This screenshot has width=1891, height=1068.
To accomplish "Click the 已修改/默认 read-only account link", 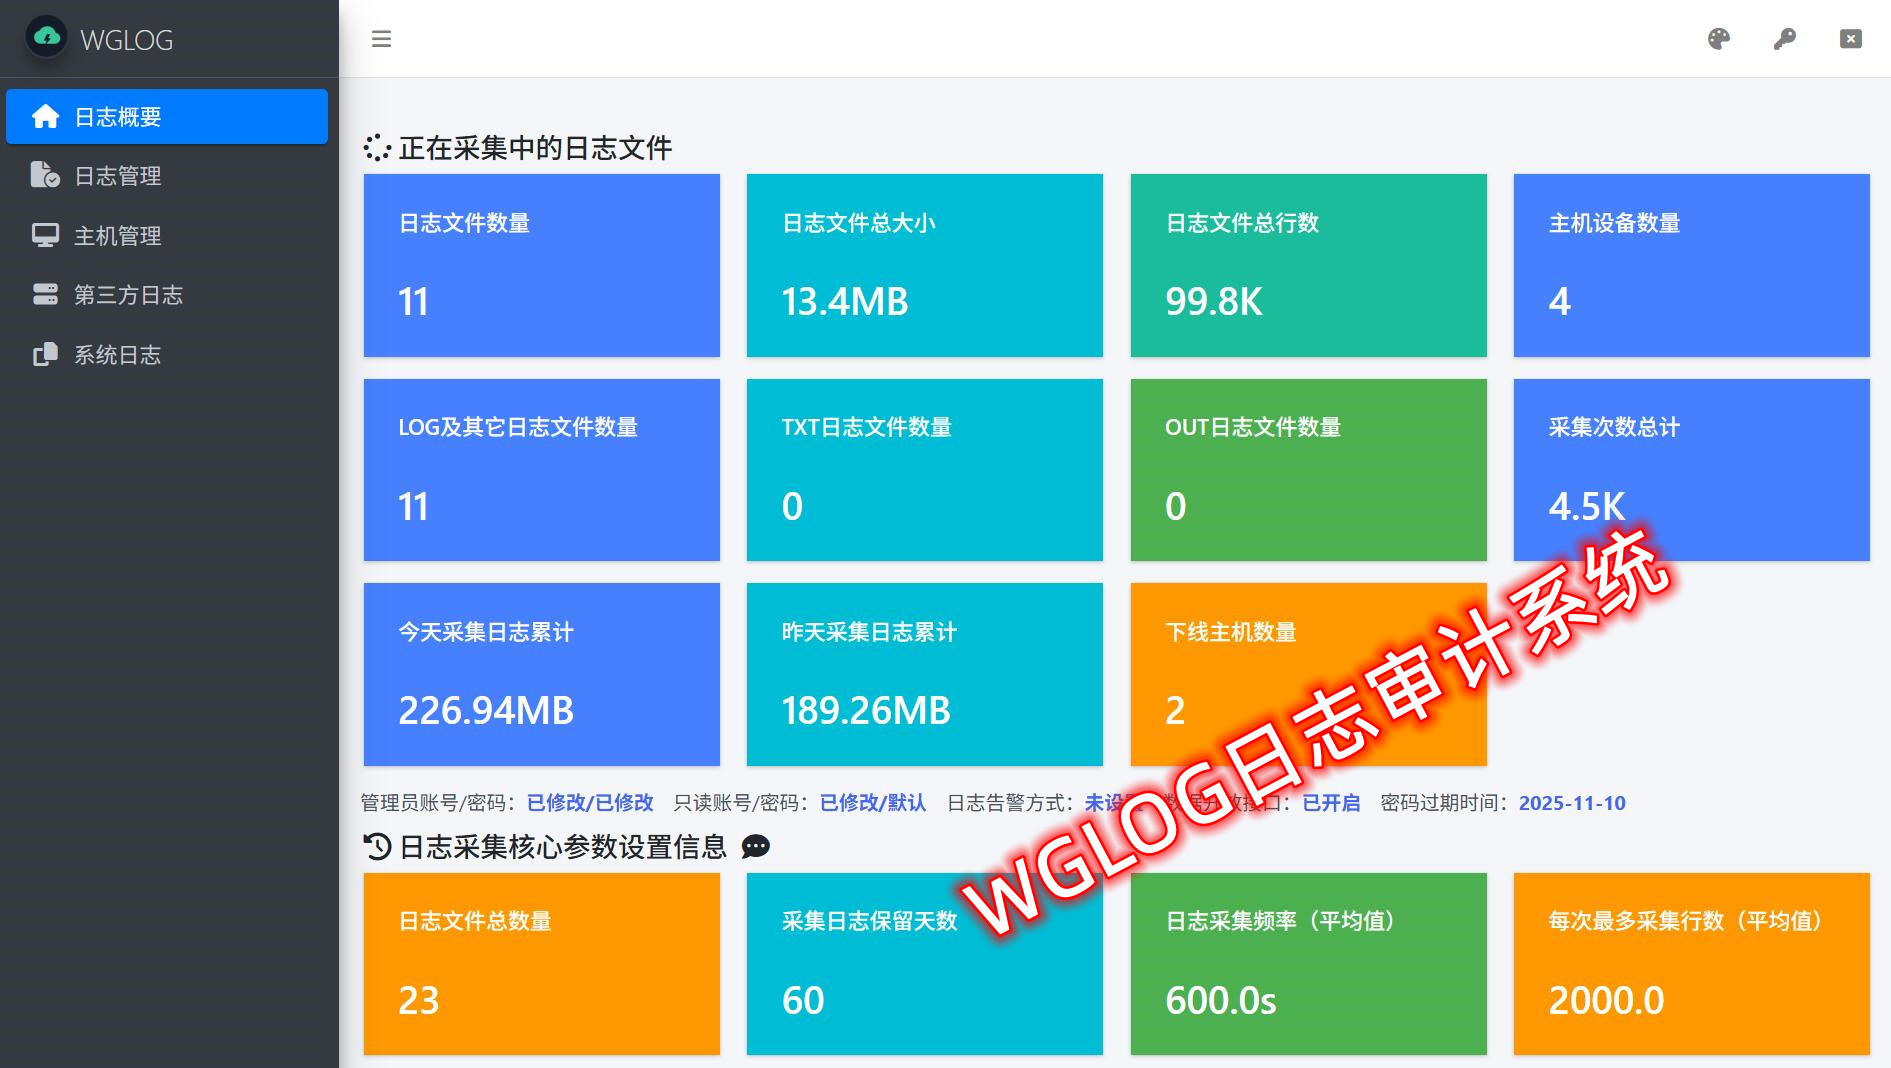I will click(872, 803).
